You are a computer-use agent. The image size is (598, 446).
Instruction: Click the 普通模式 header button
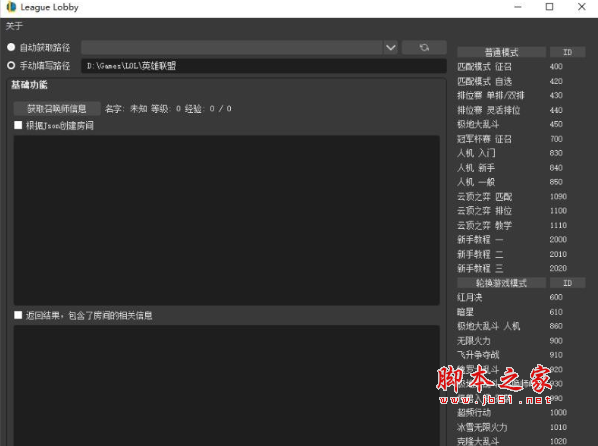point(501,52)
